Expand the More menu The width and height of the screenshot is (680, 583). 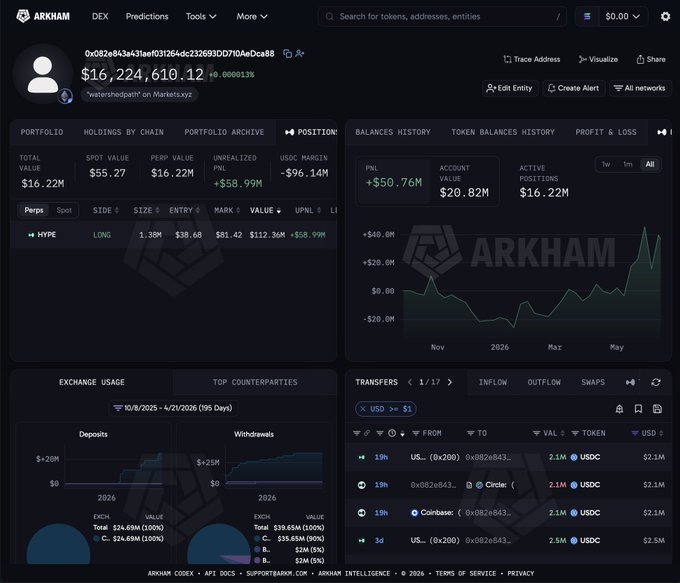tap(252, 16)
